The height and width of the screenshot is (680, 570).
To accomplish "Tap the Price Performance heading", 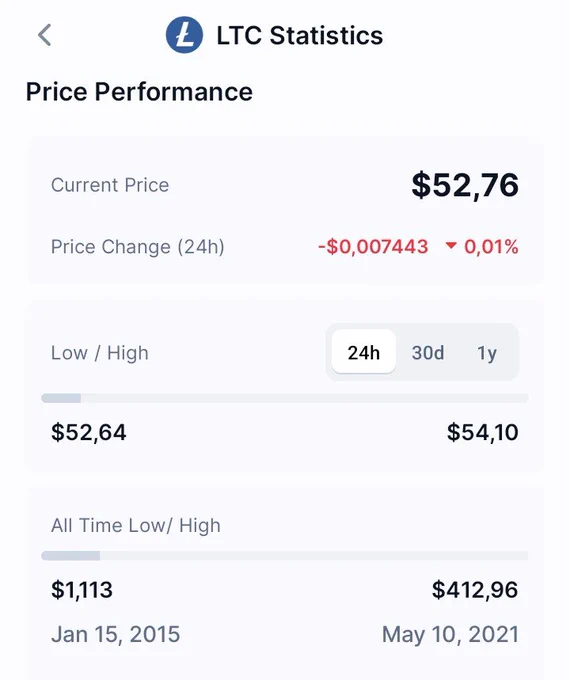I will (139, 92).
